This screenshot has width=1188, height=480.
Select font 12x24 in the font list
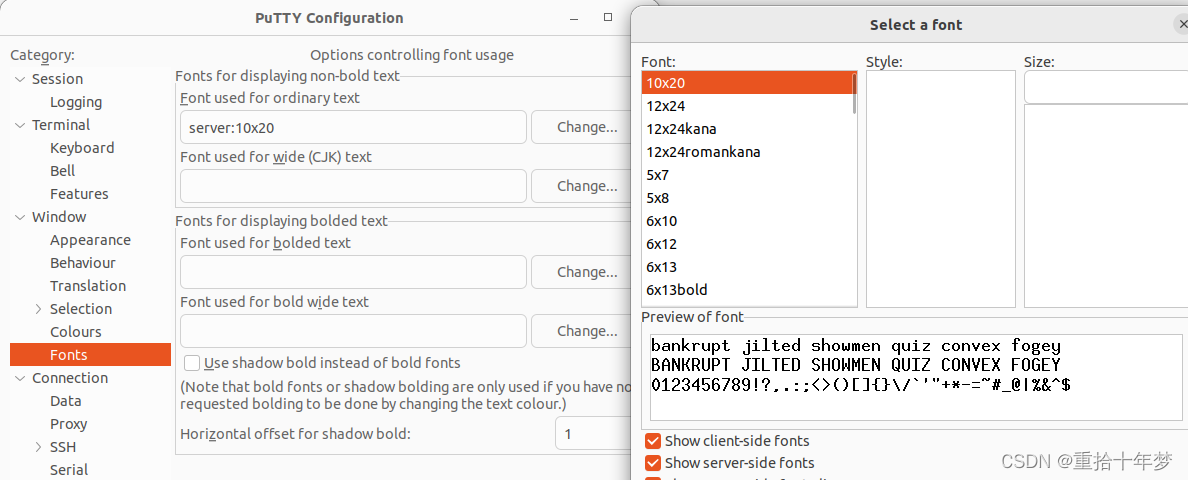pos(747,106)
